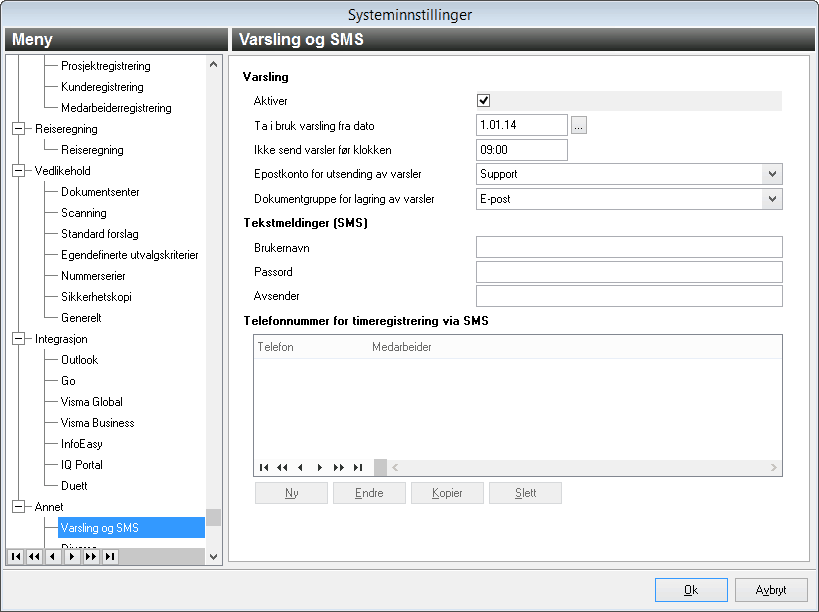Collapse the Integrasjon tree node
This screenshot has height=612, width=819.
pos(19,339)
